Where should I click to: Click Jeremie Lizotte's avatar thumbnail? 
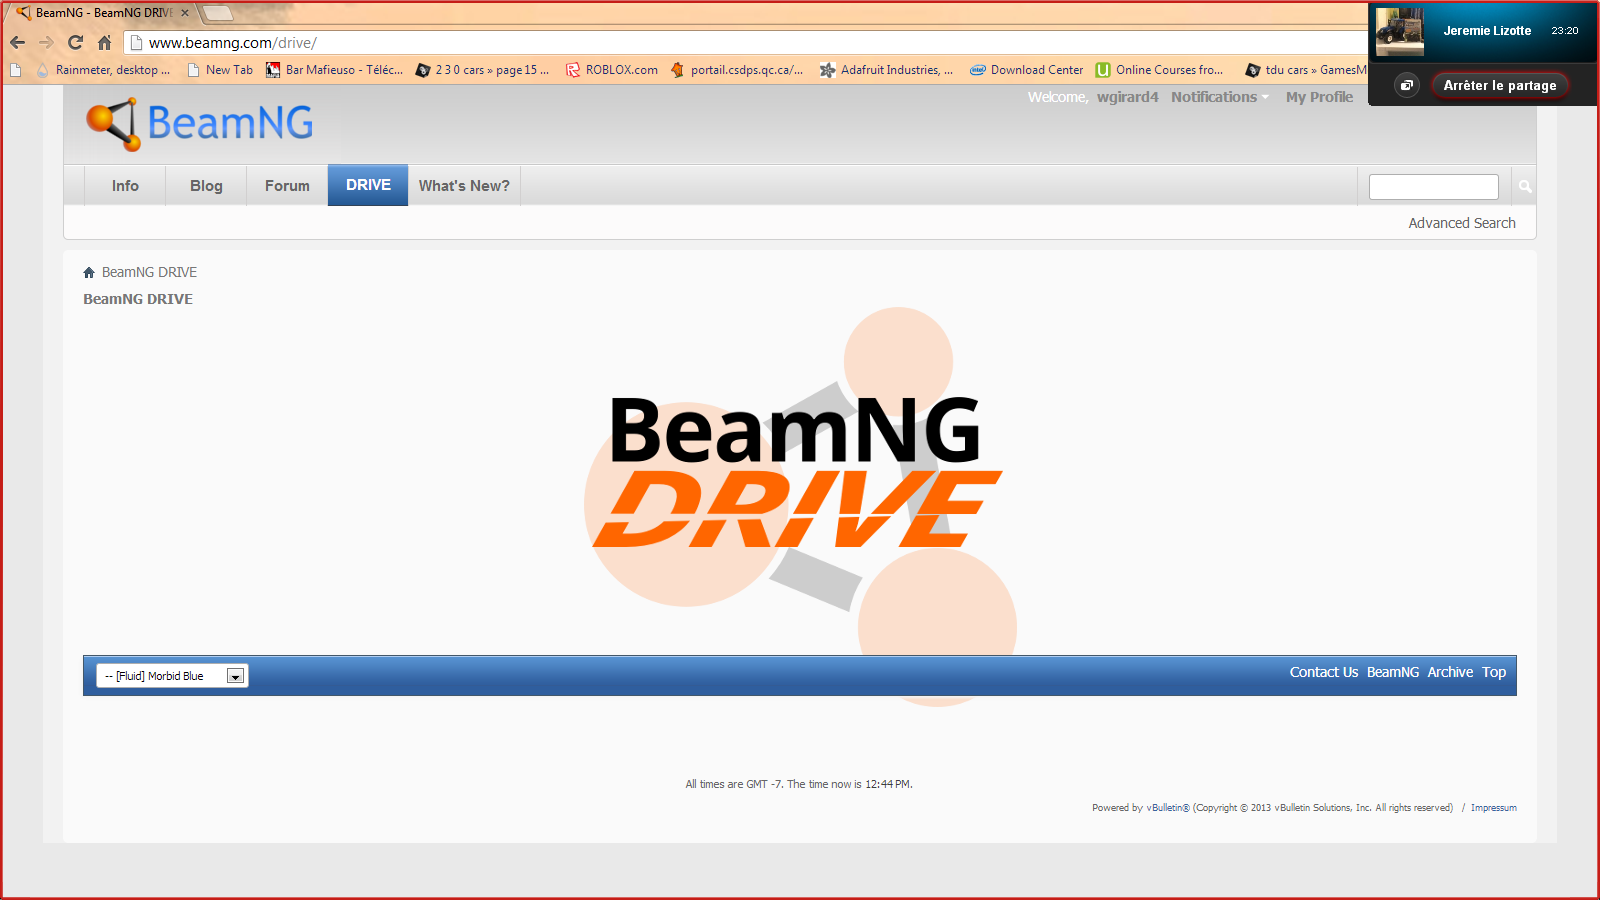(x=1399, y=31)
